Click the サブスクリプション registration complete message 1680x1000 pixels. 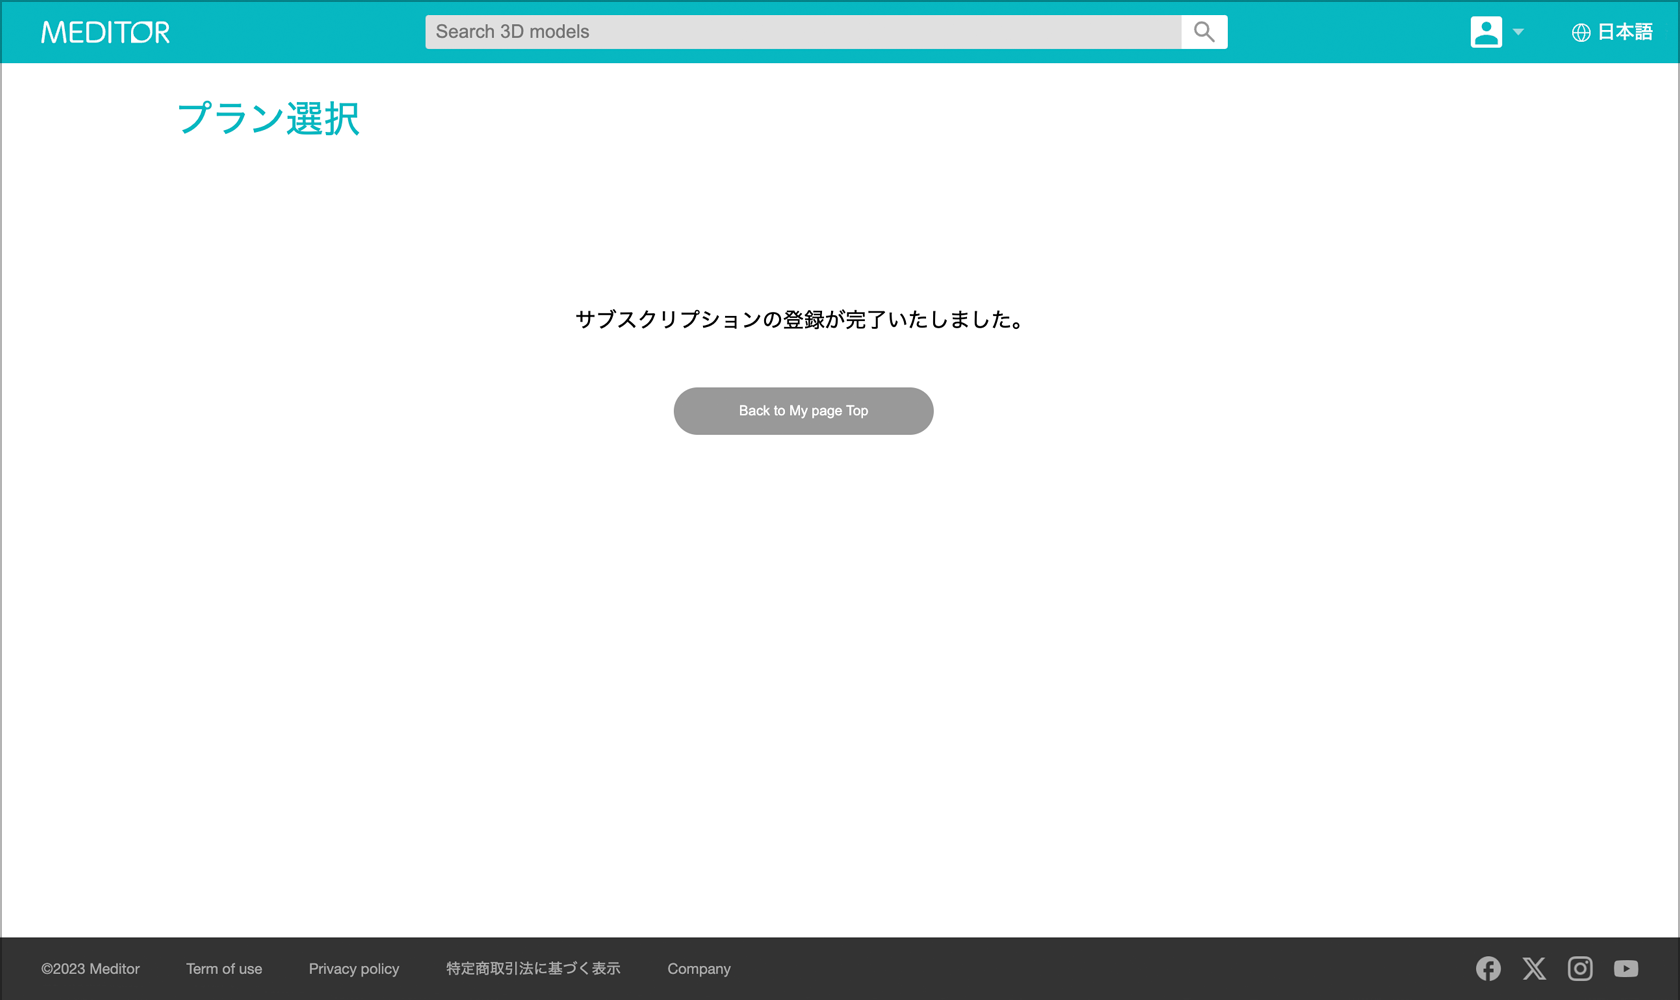pos(802,320)
